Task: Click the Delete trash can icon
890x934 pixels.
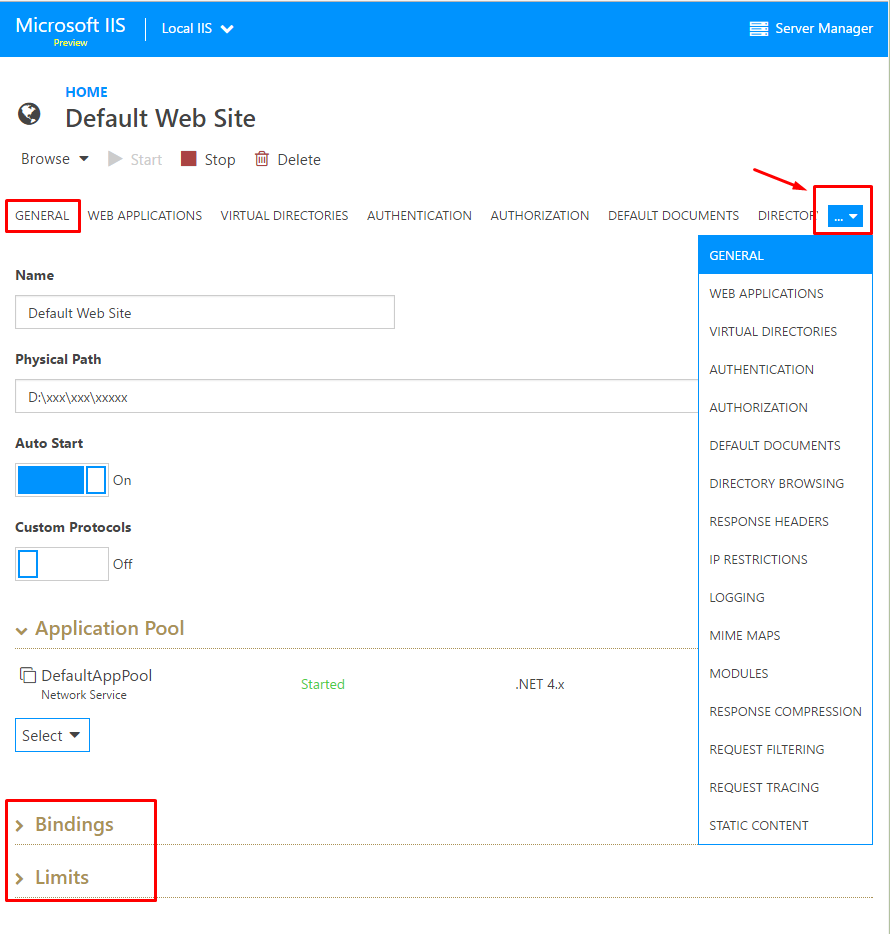Action: [x=262, y=158]
